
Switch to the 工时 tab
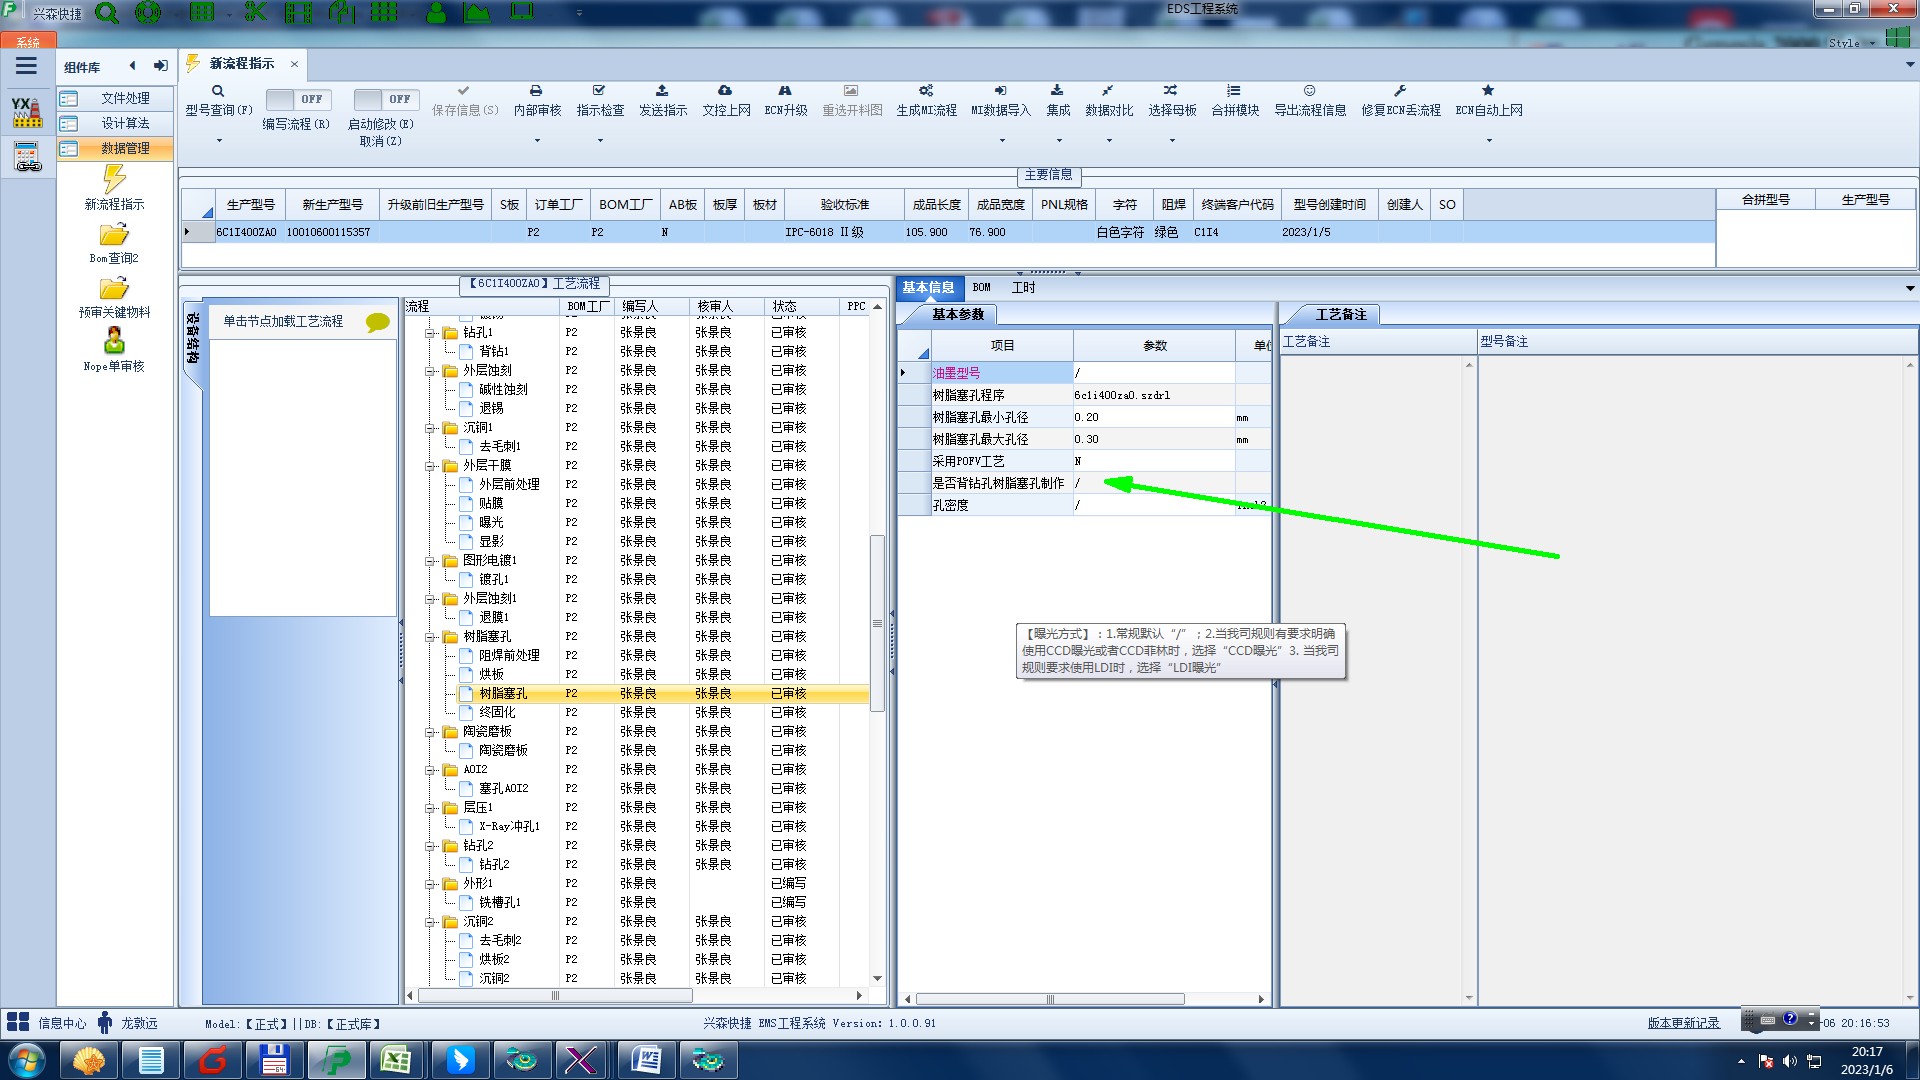[1023, 288]
